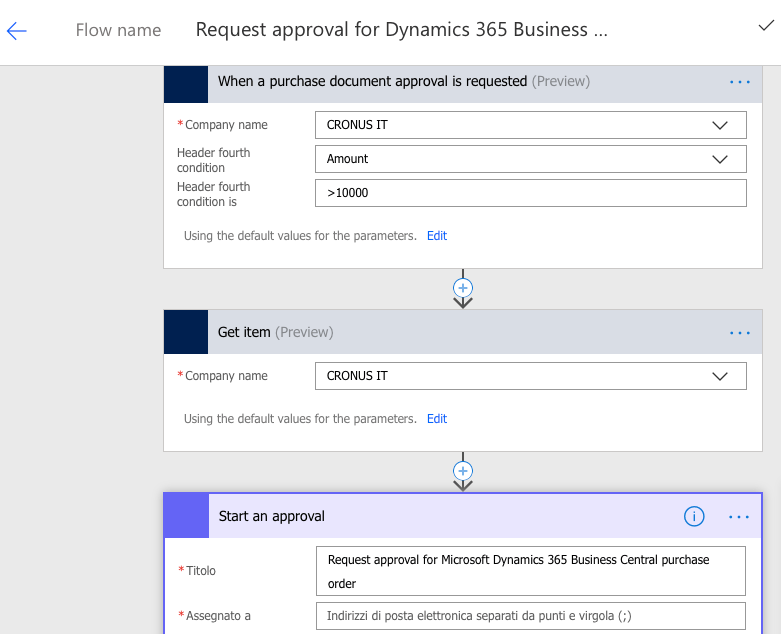Image resolution: width=781 pixels, height=634 pixels.
Task: Insert step after Get item action
Action: click(x=463, y=470)
